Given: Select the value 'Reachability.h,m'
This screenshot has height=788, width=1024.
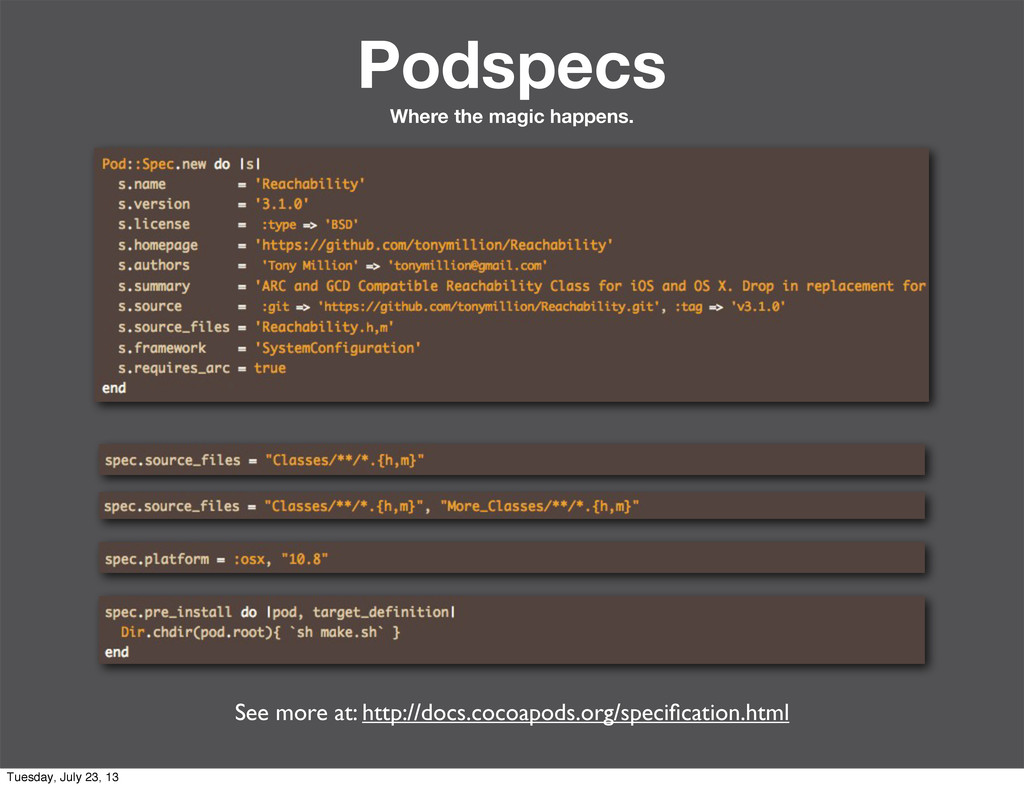Looking at the screenshot, I should coord(324,327).
